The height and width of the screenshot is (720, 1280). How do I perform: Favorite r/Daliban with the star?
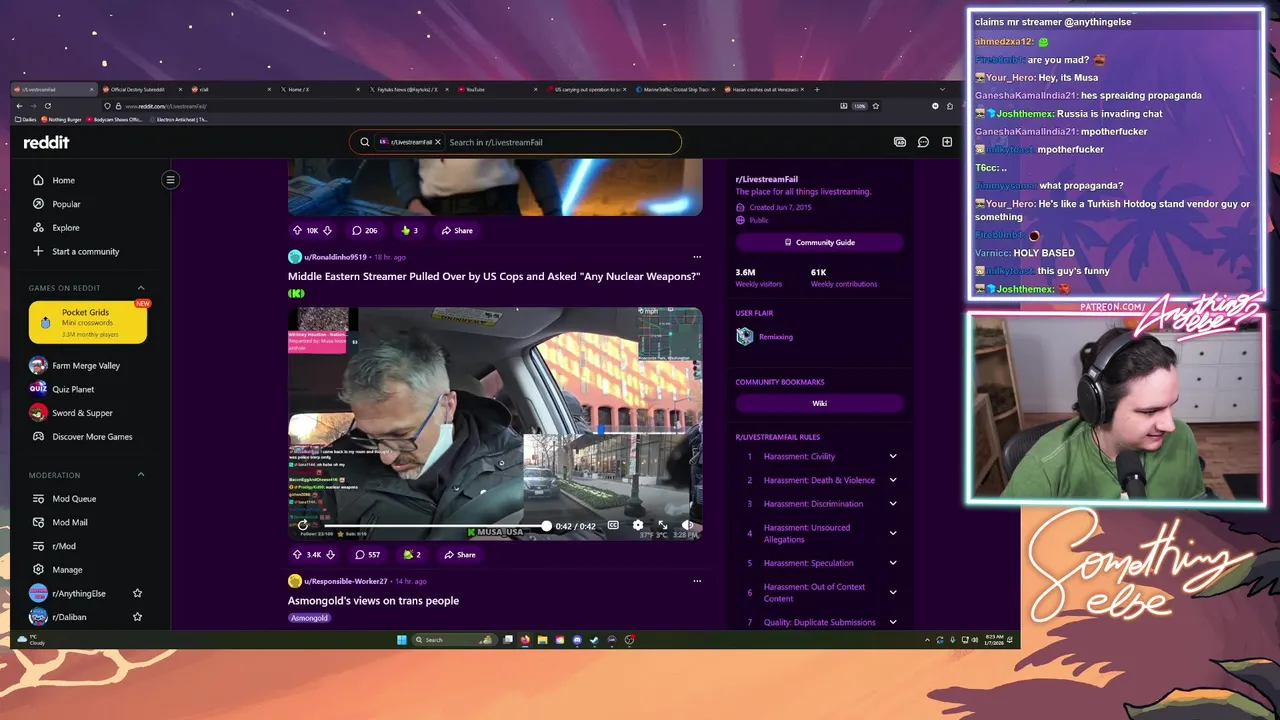[x=137, y=617]
